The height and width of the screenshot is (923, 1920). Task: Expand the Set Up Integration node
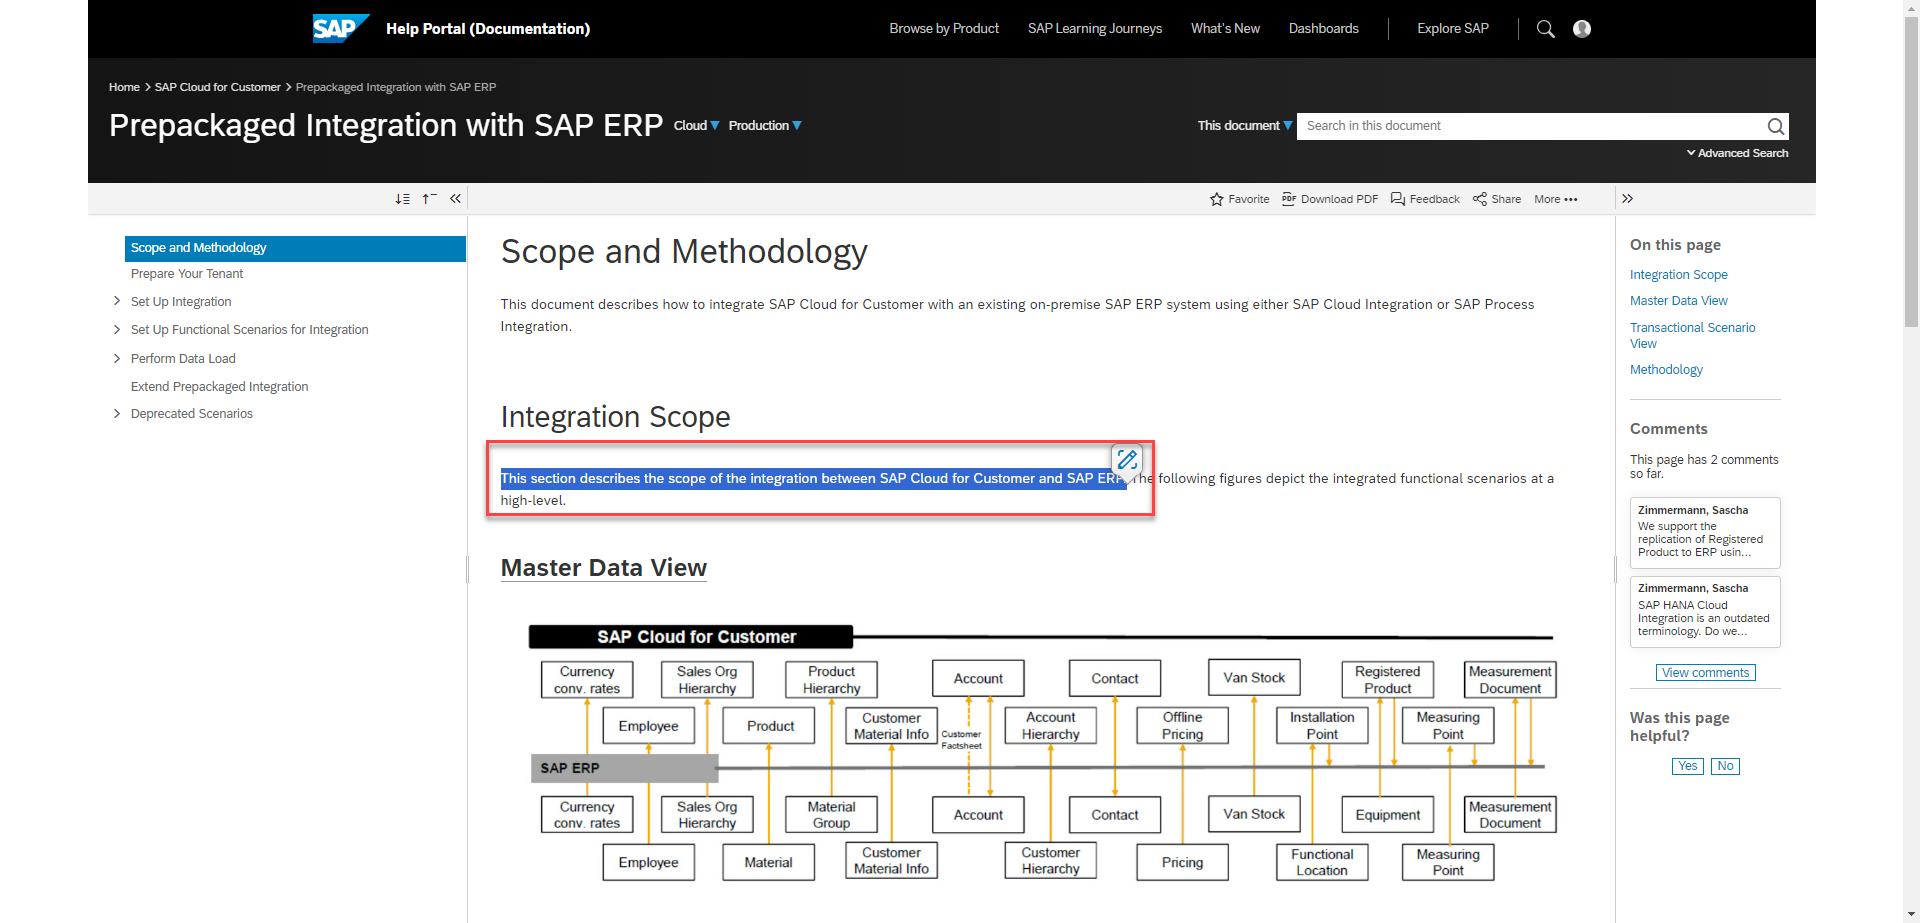(x=117, y=301)
